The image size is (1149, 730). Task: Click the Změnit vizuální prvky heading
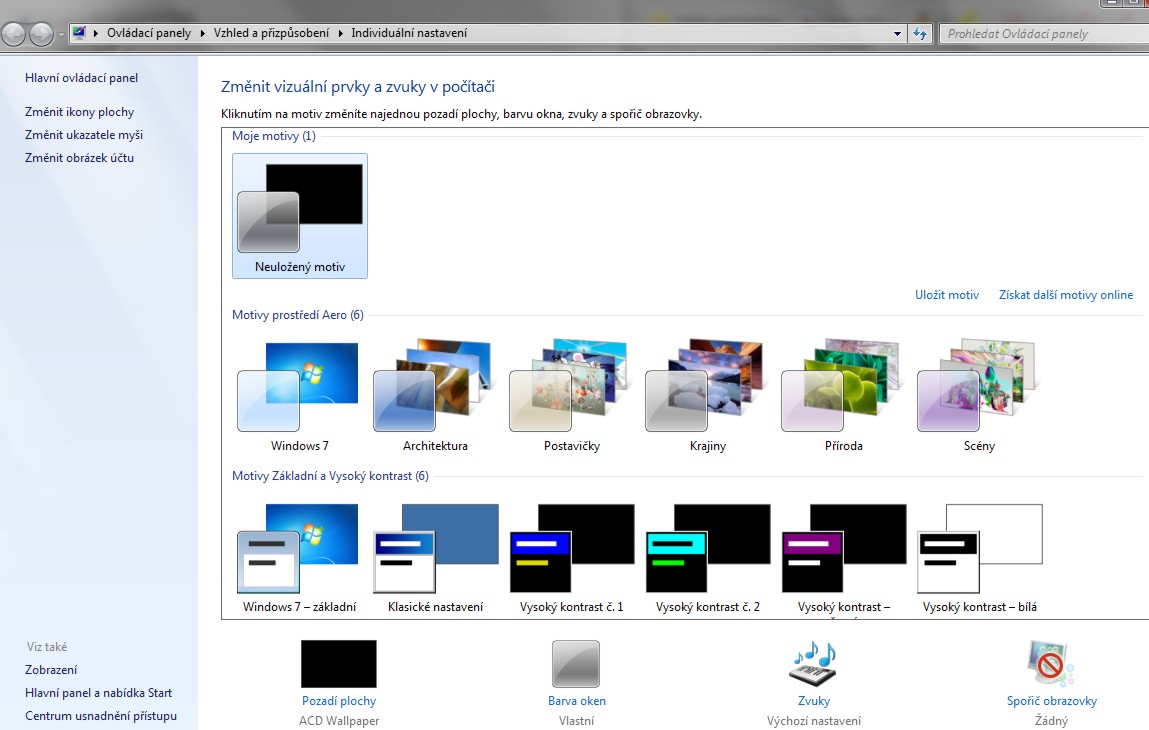[x=358, y=86]
